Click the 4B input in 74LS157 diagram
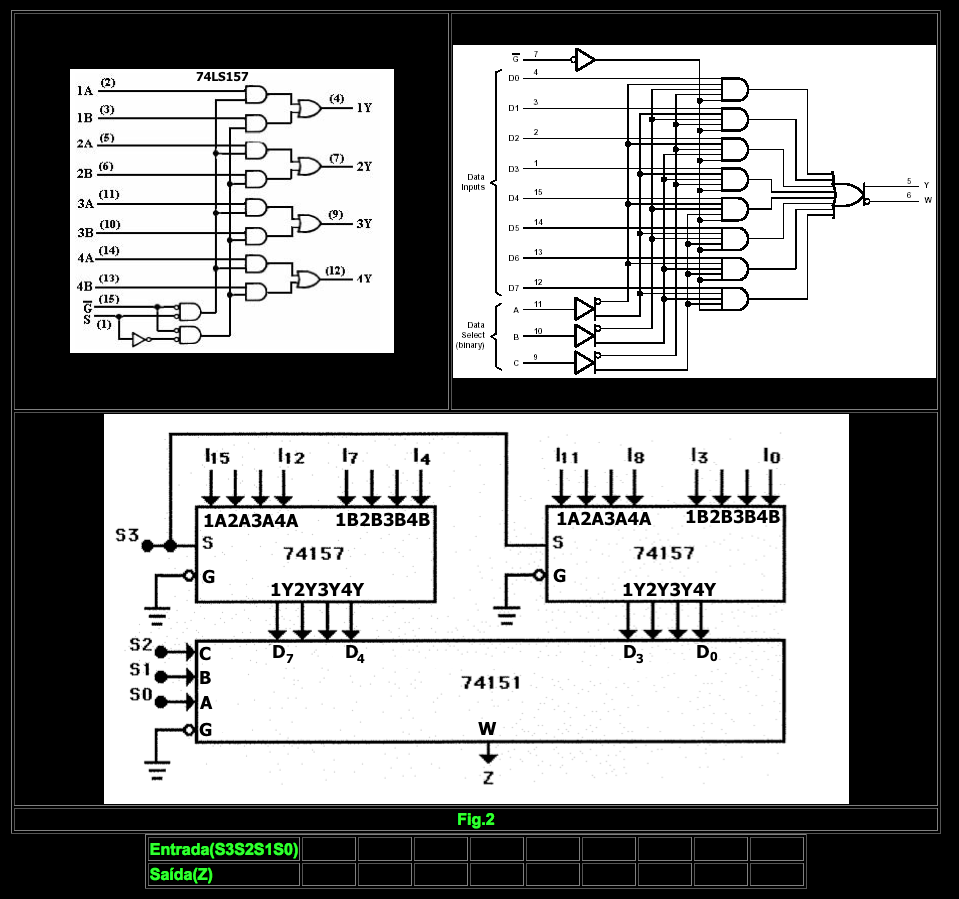This screenshot has width=959, height=899. tap(84, 286)
